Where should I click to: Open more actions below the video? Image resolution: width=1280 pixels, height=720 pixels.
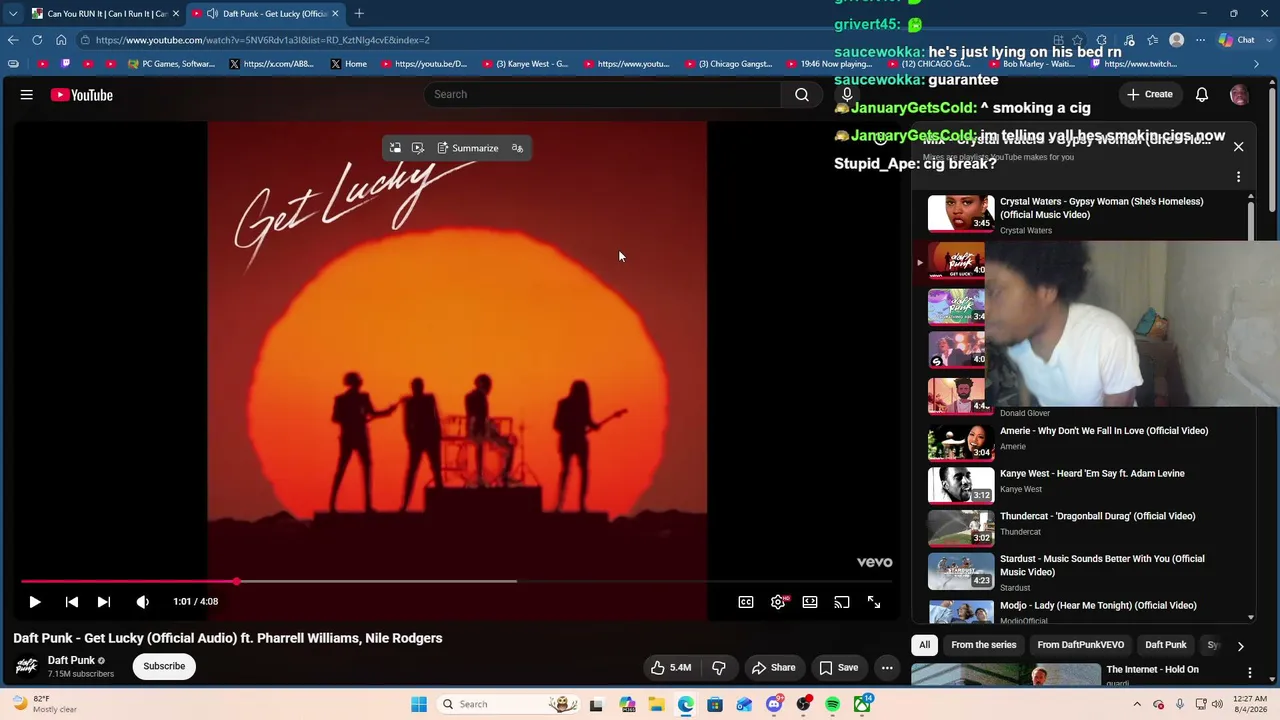pos(887,667)
